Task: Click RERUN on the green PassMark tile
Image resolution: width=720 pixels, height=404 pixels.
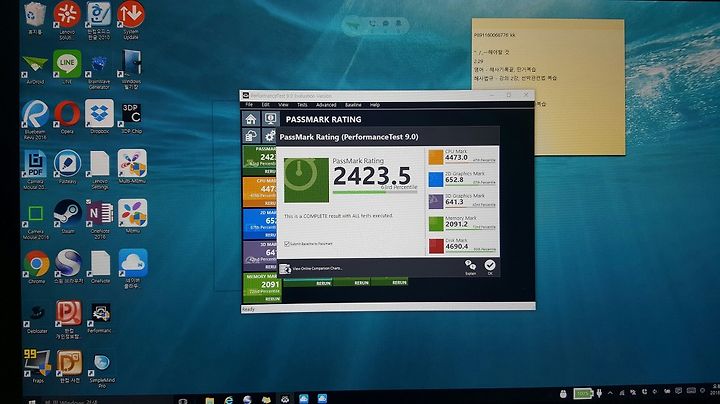Action: pos(270,171)
